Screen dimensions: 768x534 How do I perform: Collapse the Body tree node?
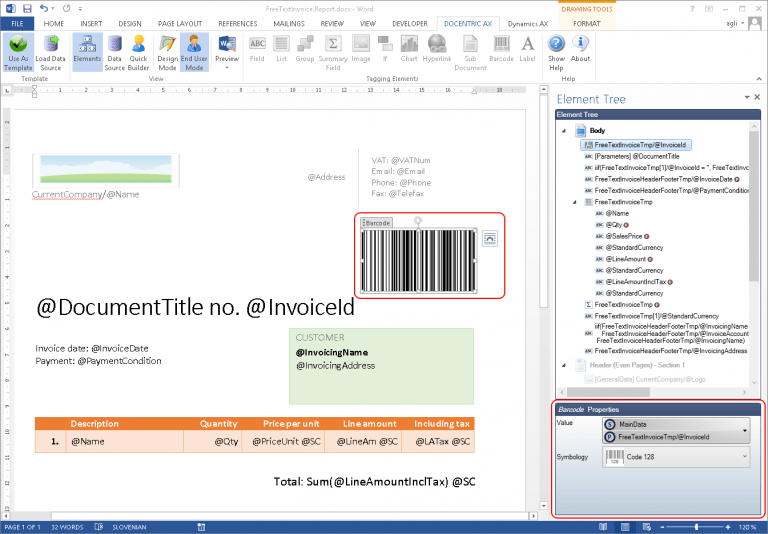tap(564, 131)
